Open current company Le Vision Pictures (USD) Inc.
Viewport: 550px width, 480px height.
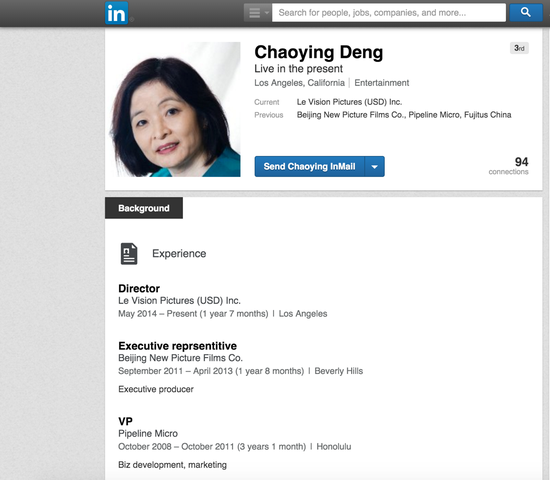[x=349, y=102]
